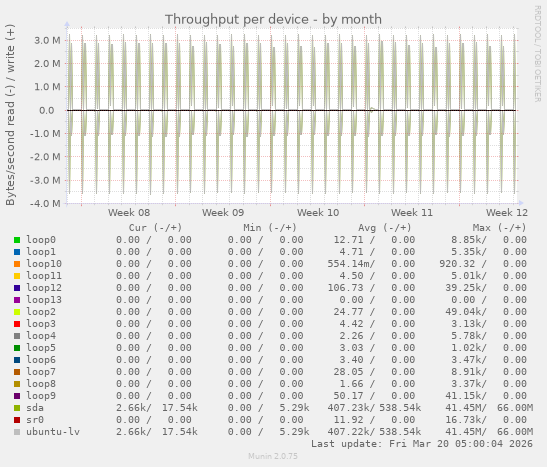Click the loop13 purple color swatch

click(x=17, y=300)
